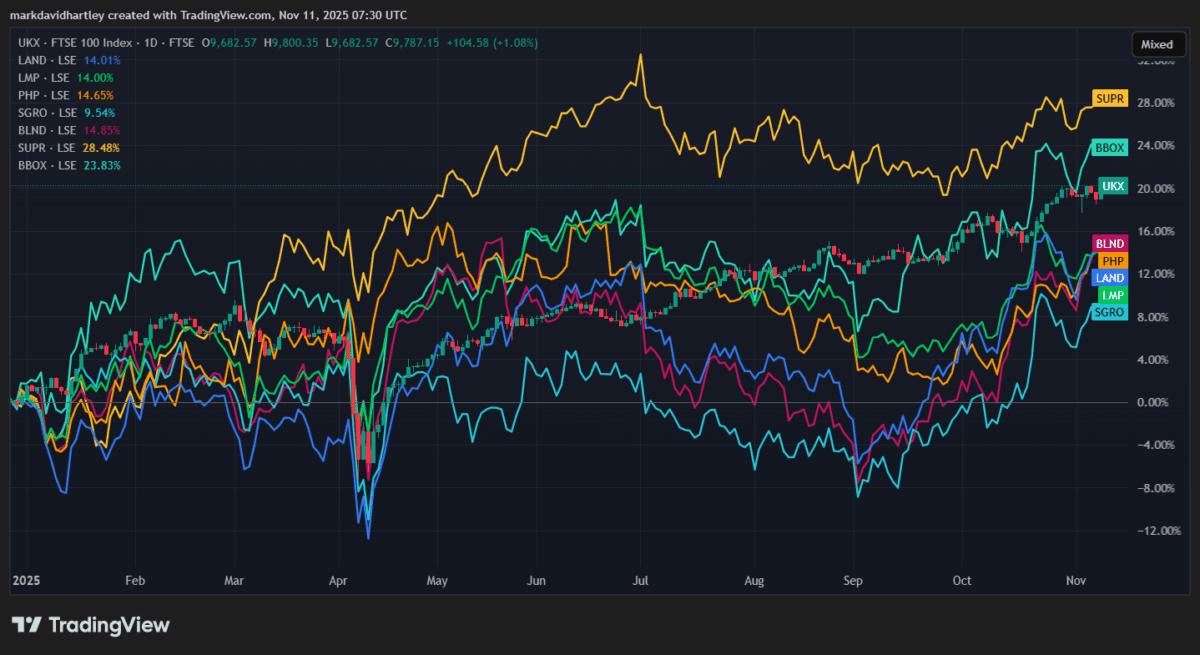Click the SGRO color tag on the price scale
The width and height of the screenshot is (1200, 655).
click(1108, 311)
